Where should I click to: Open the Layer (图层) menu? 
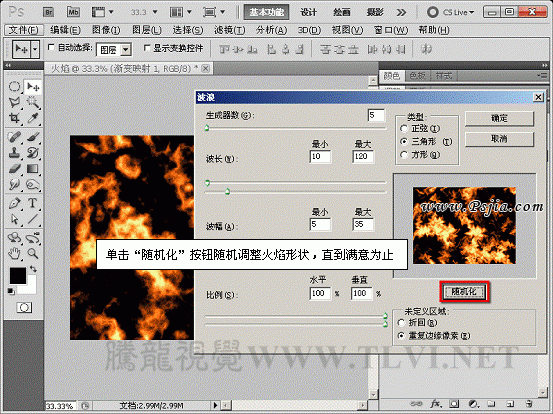point(147,30)
